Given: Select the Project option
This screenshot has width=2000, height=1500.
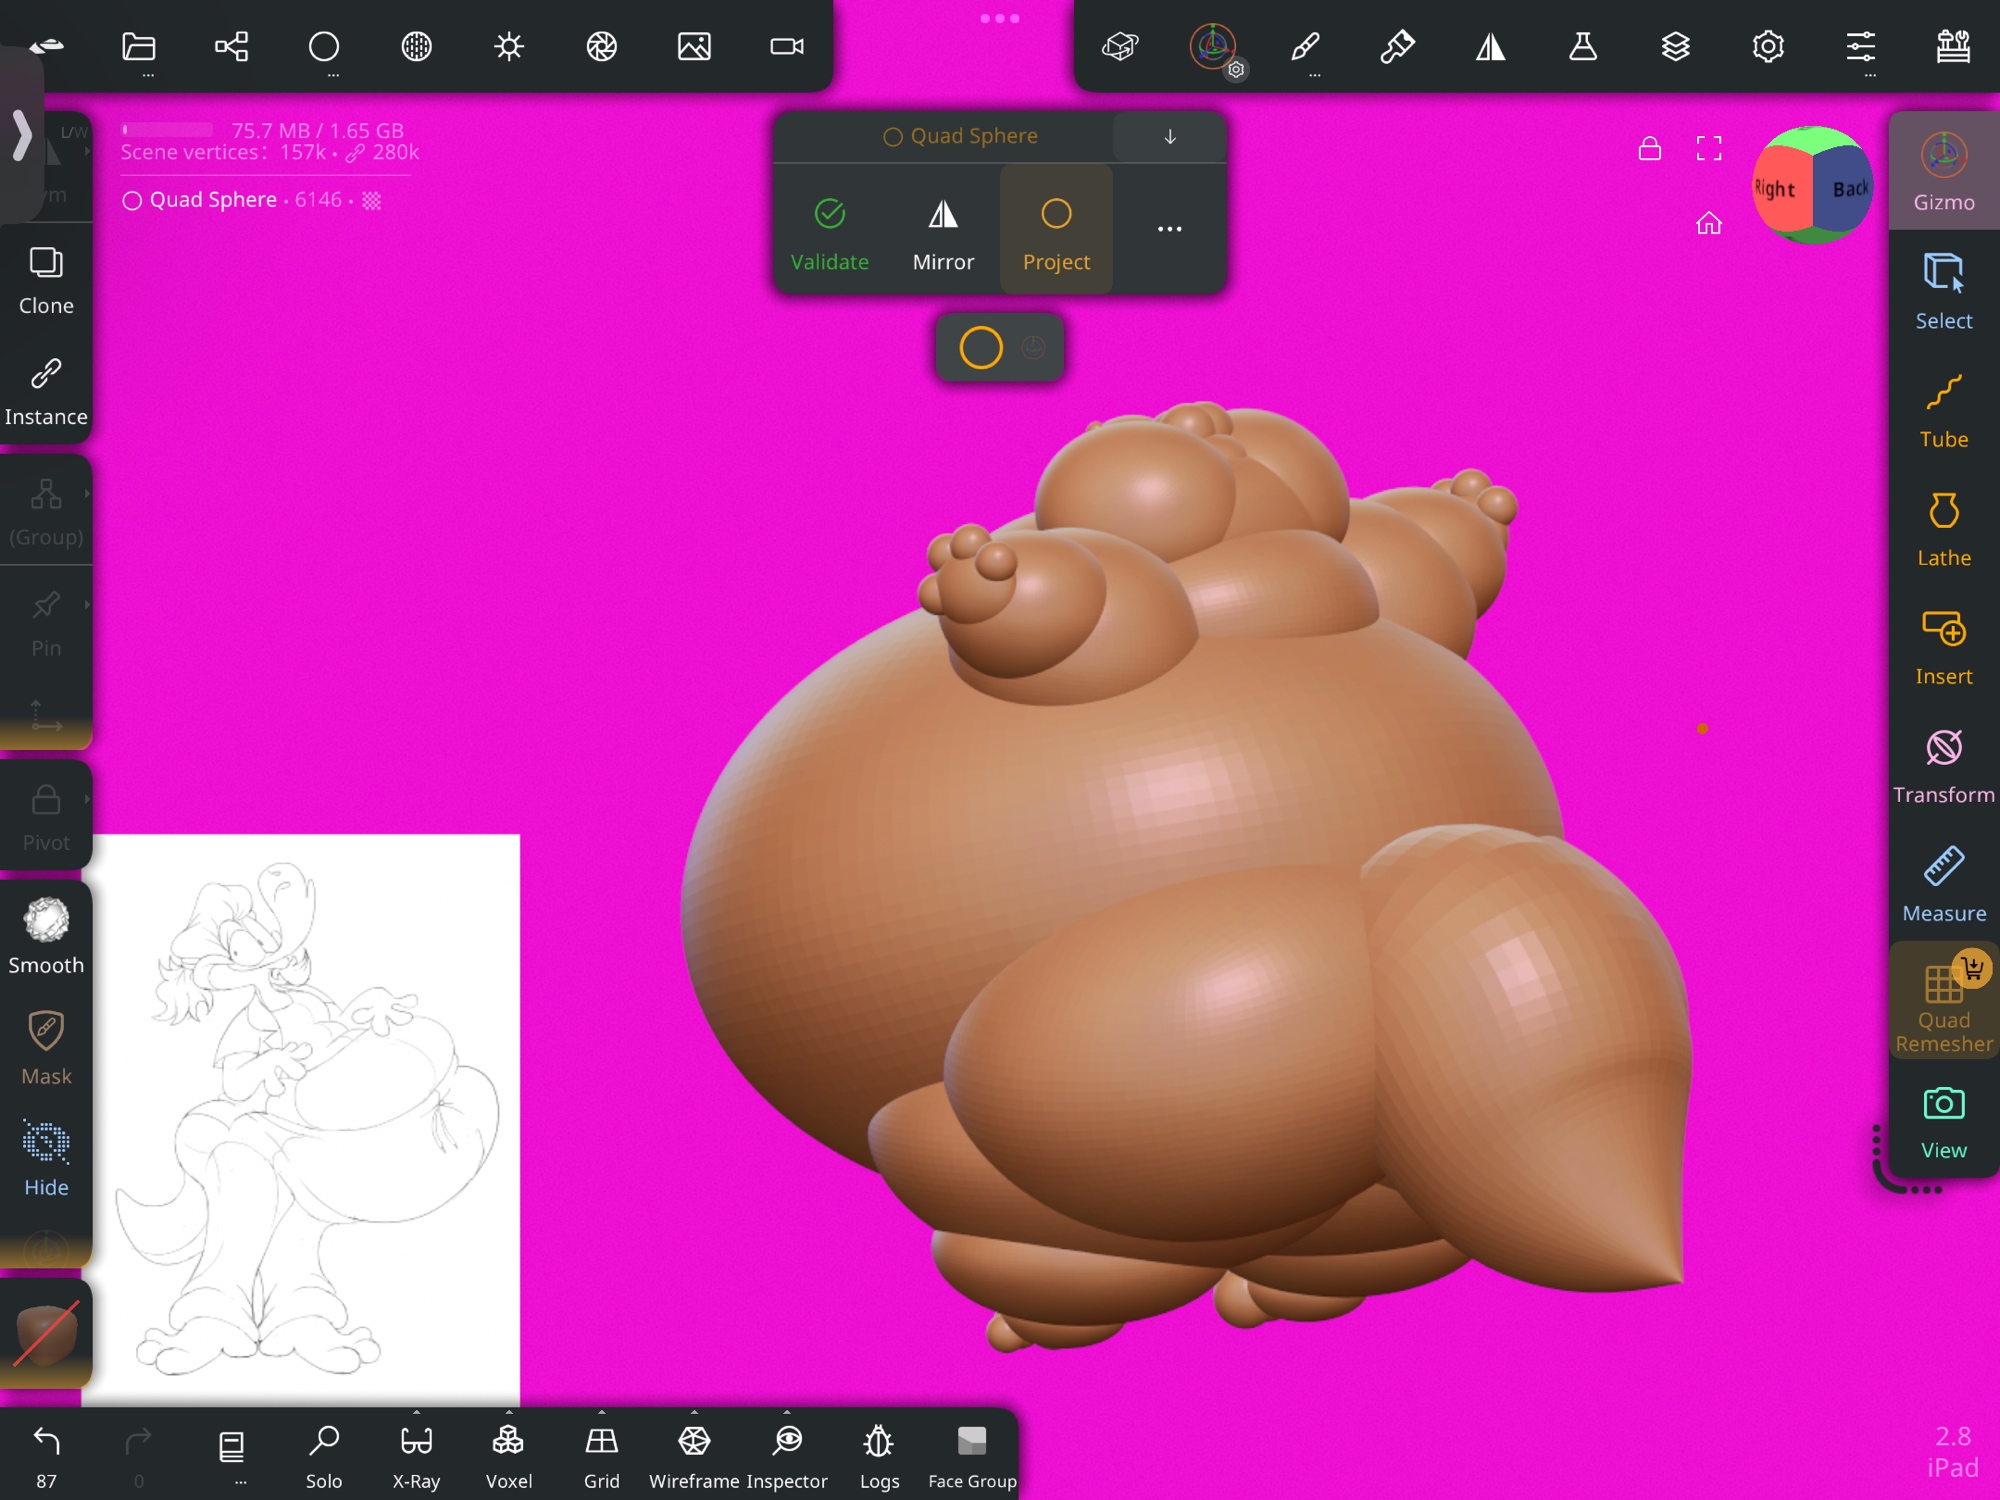Looking at the screenshot, I should (x=1056, y=232).
